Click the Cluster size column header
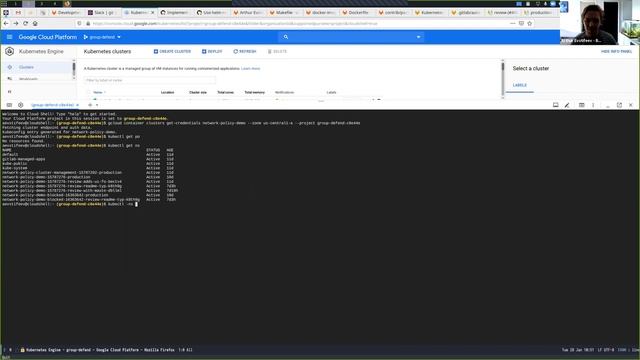Image resolution: width=640 pixels, height=360 pixels. pos(198,93)
